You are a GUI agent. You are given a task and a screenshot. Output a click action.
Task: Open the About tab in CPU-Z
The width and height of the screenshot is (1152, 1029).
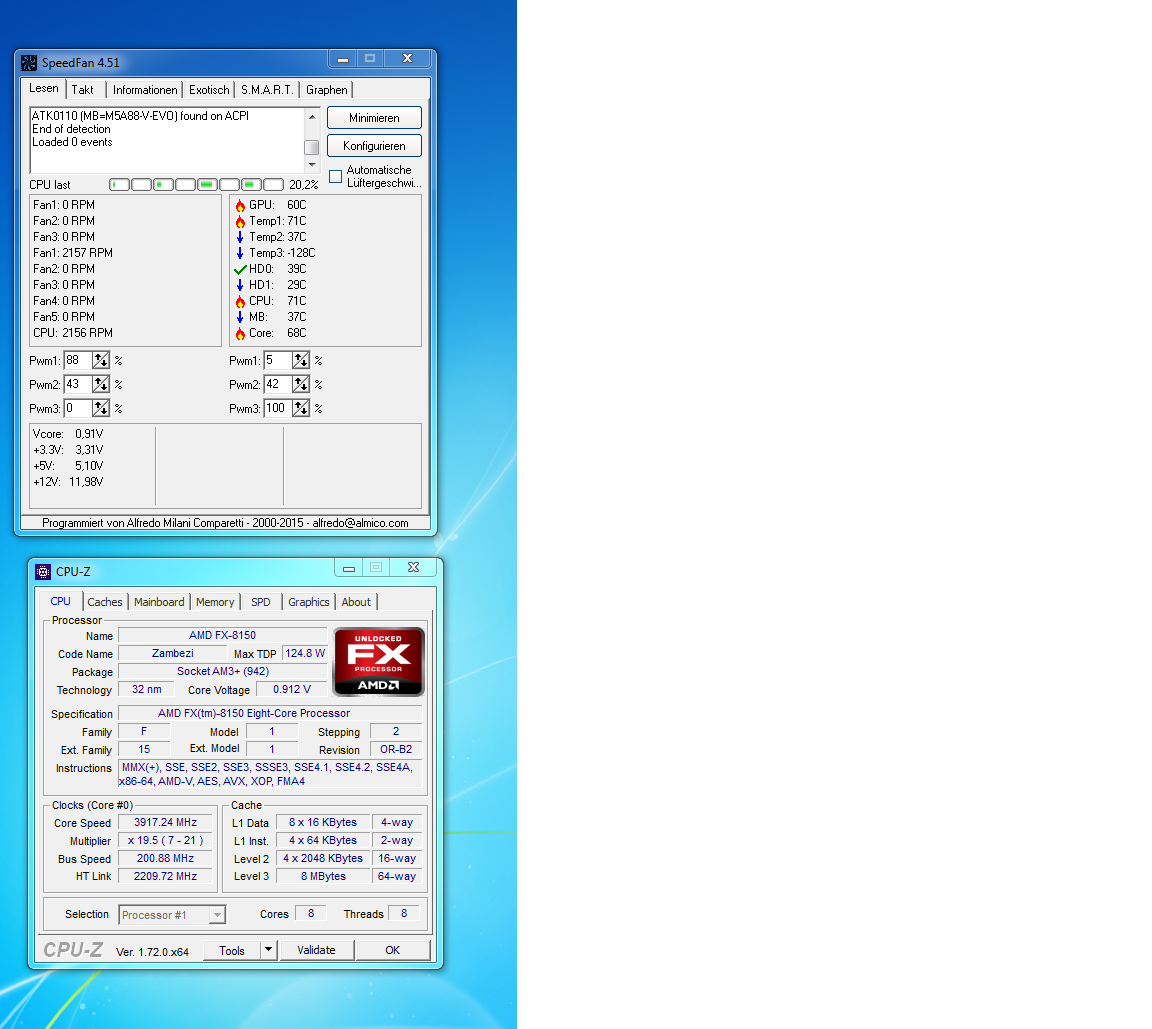point(356,602)
